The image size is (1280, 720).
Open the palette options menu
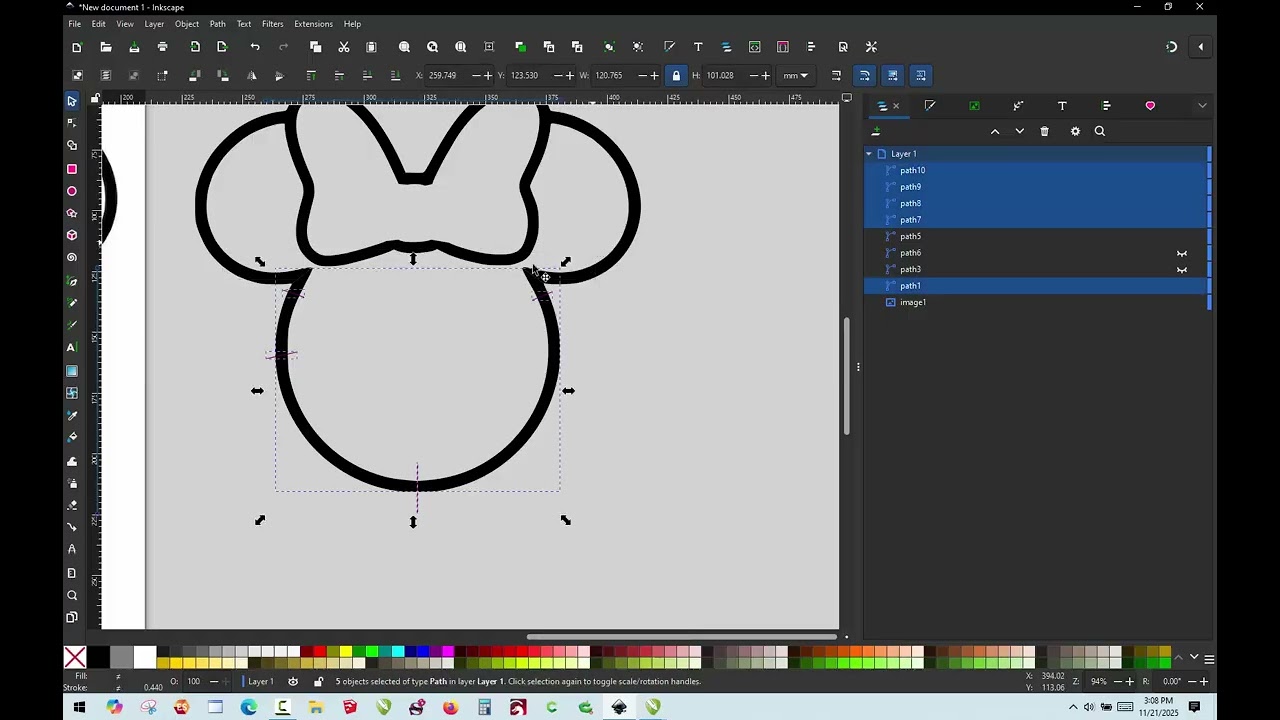click(x=1209, y=658)
